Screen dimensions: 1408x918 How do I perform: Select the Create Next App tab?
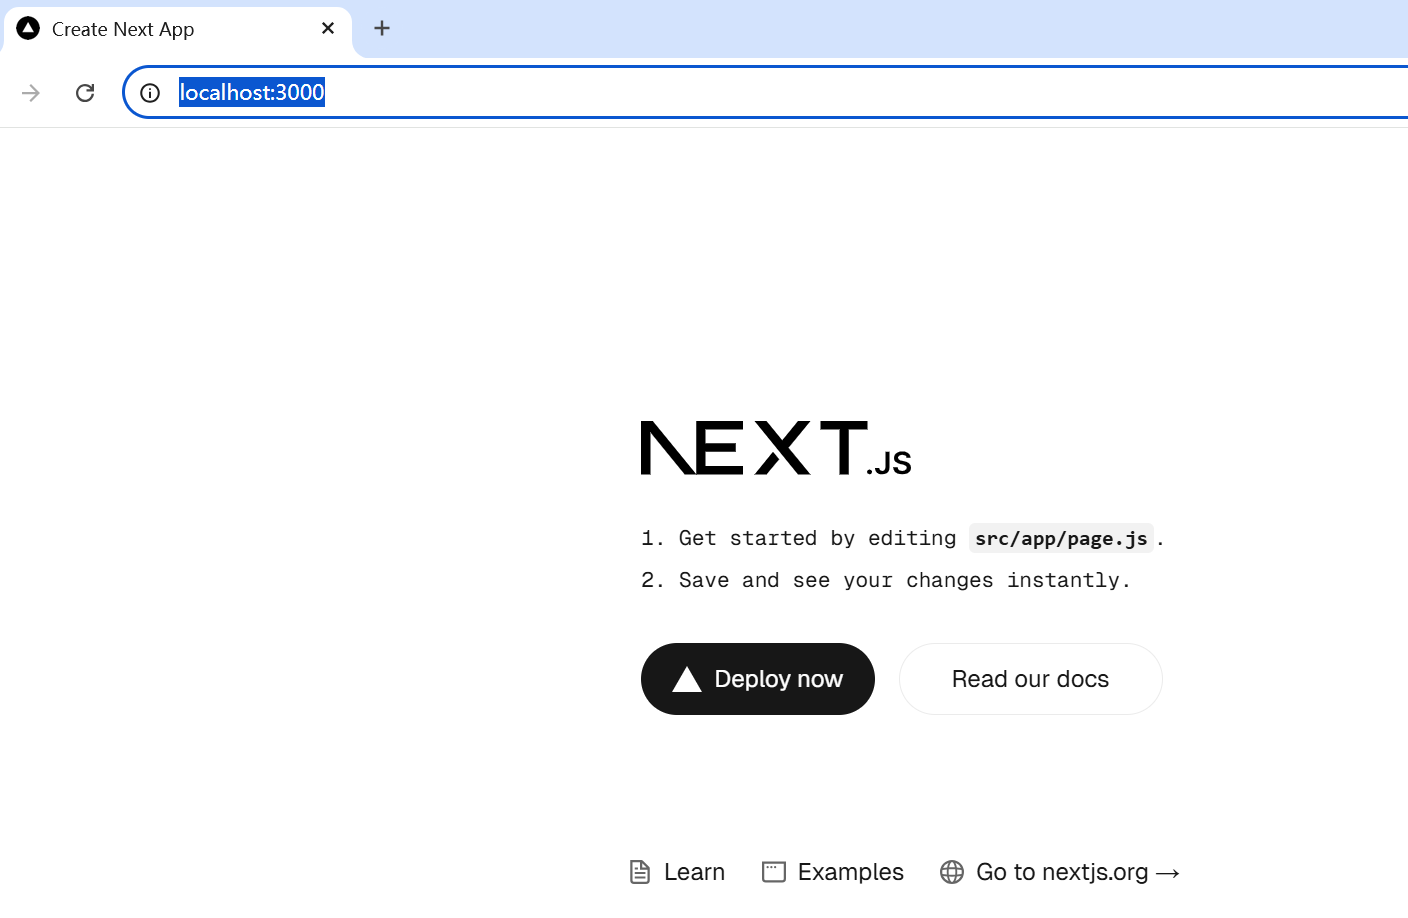177,29
